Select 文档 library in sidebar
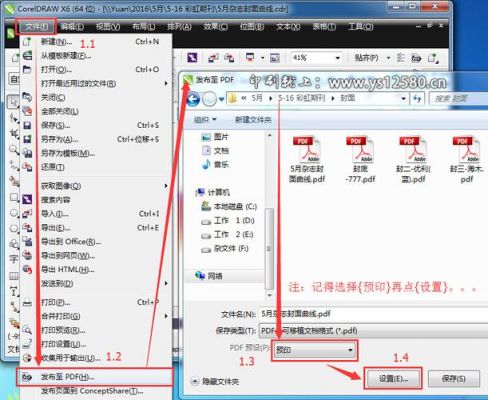 [216, 151]
